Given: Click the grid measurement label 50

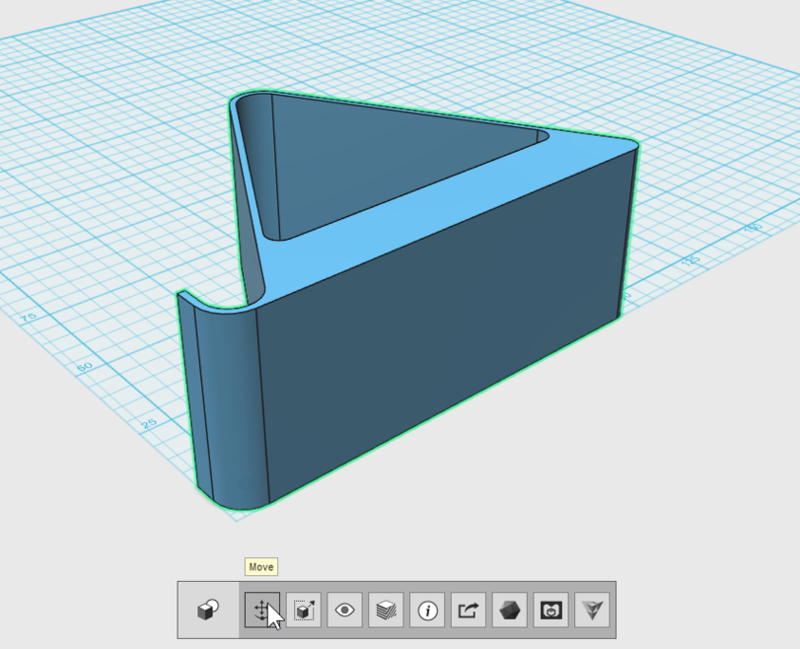Looking at the screenshot, I should 85,367.
